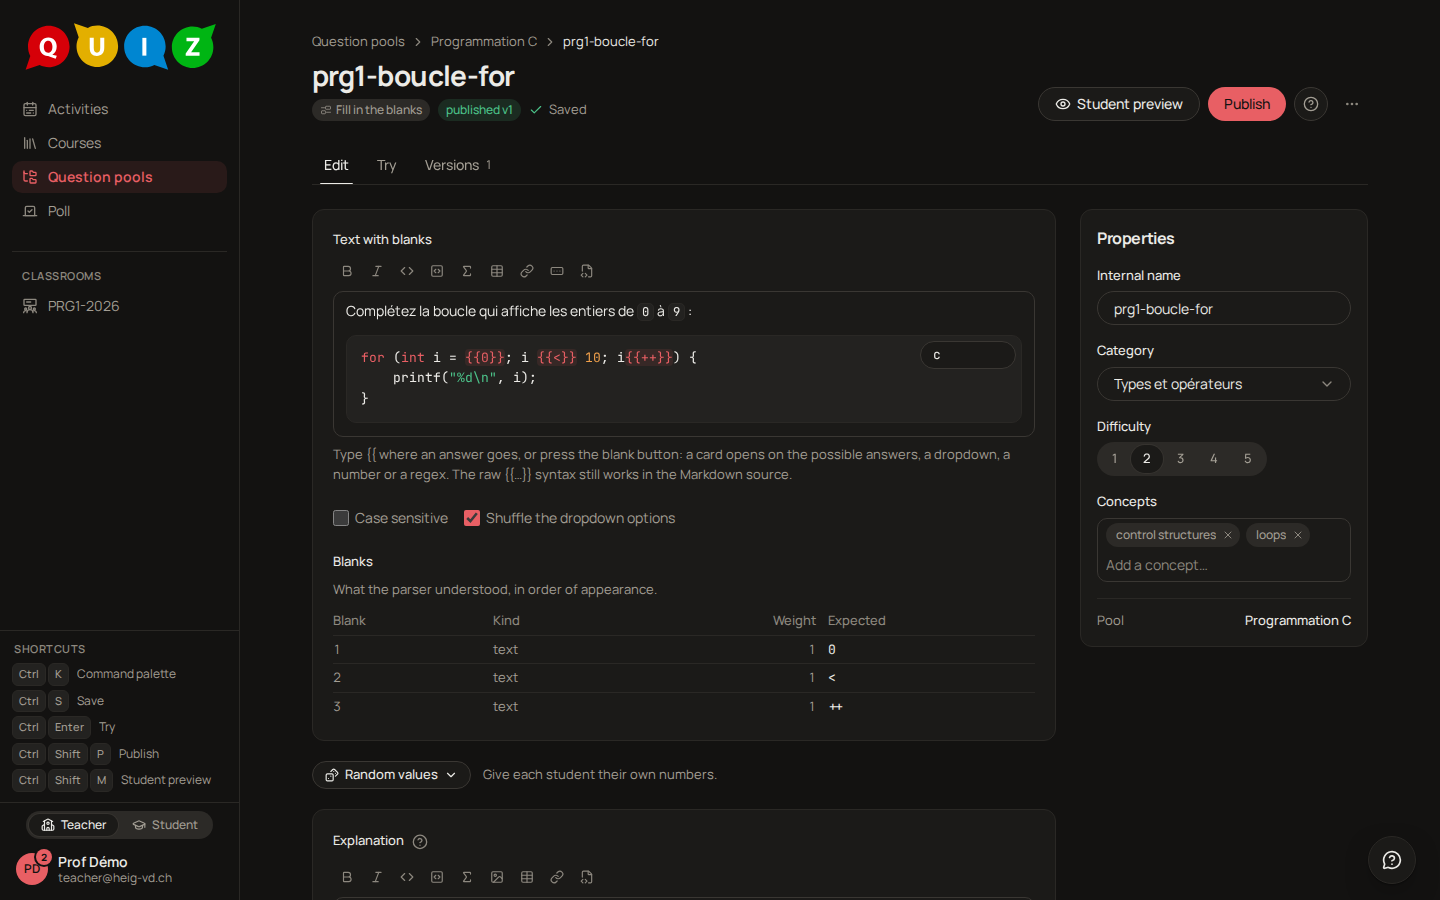Switch to Student role view
1440x900 pixels.
tap(165, 825)
